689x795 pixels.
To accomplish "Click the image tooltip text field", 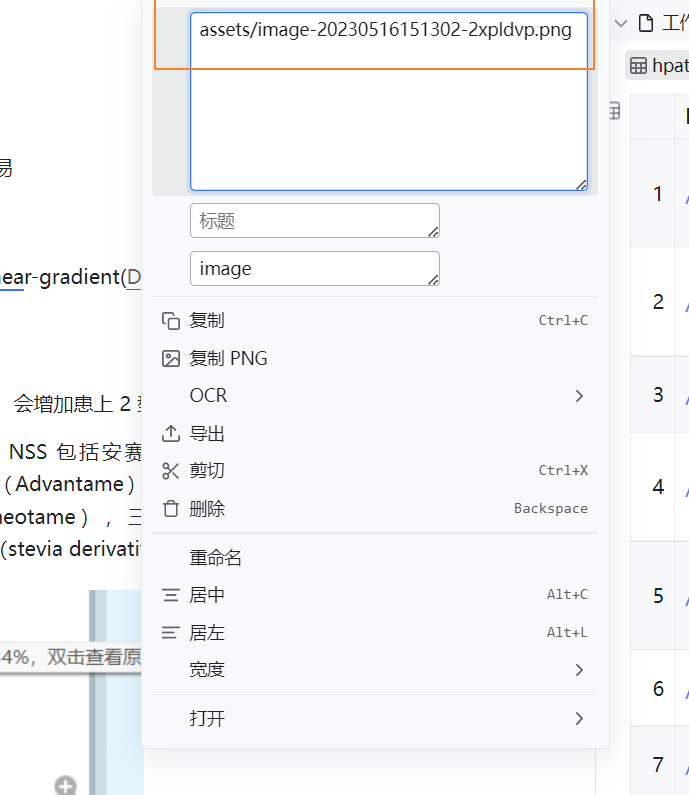I will (x=315, y=268).
